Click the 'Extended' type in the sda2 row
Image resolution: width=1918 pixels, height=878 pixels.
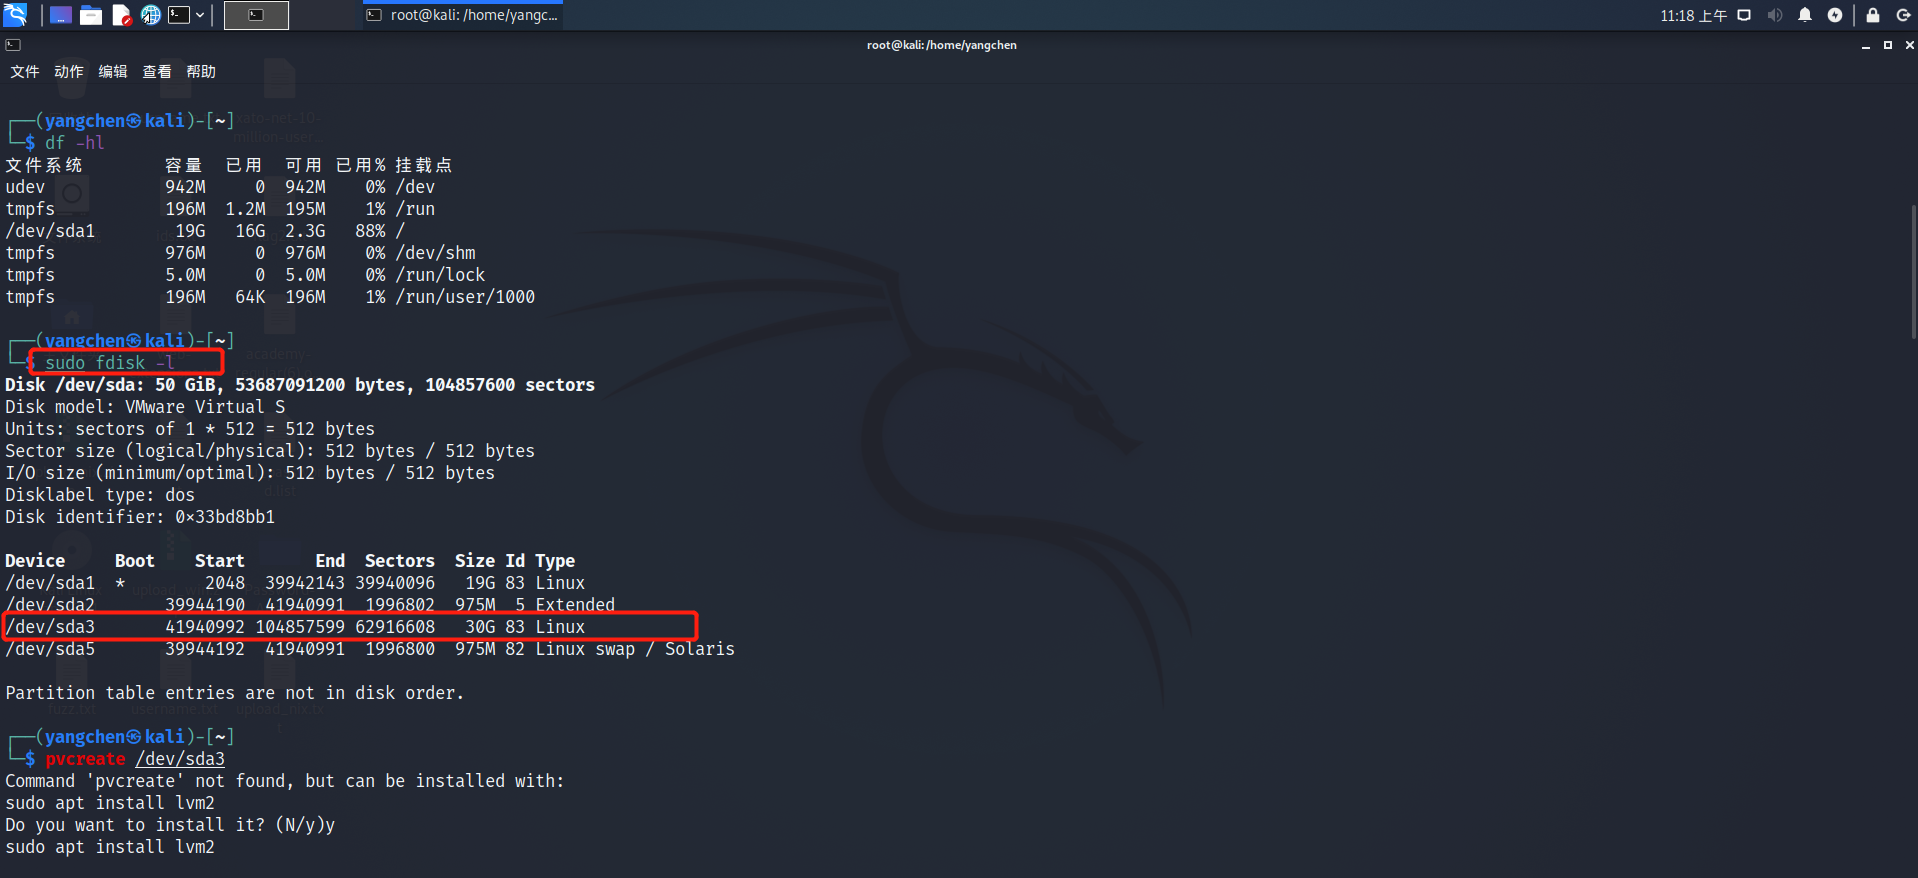(x=575, y=605)
